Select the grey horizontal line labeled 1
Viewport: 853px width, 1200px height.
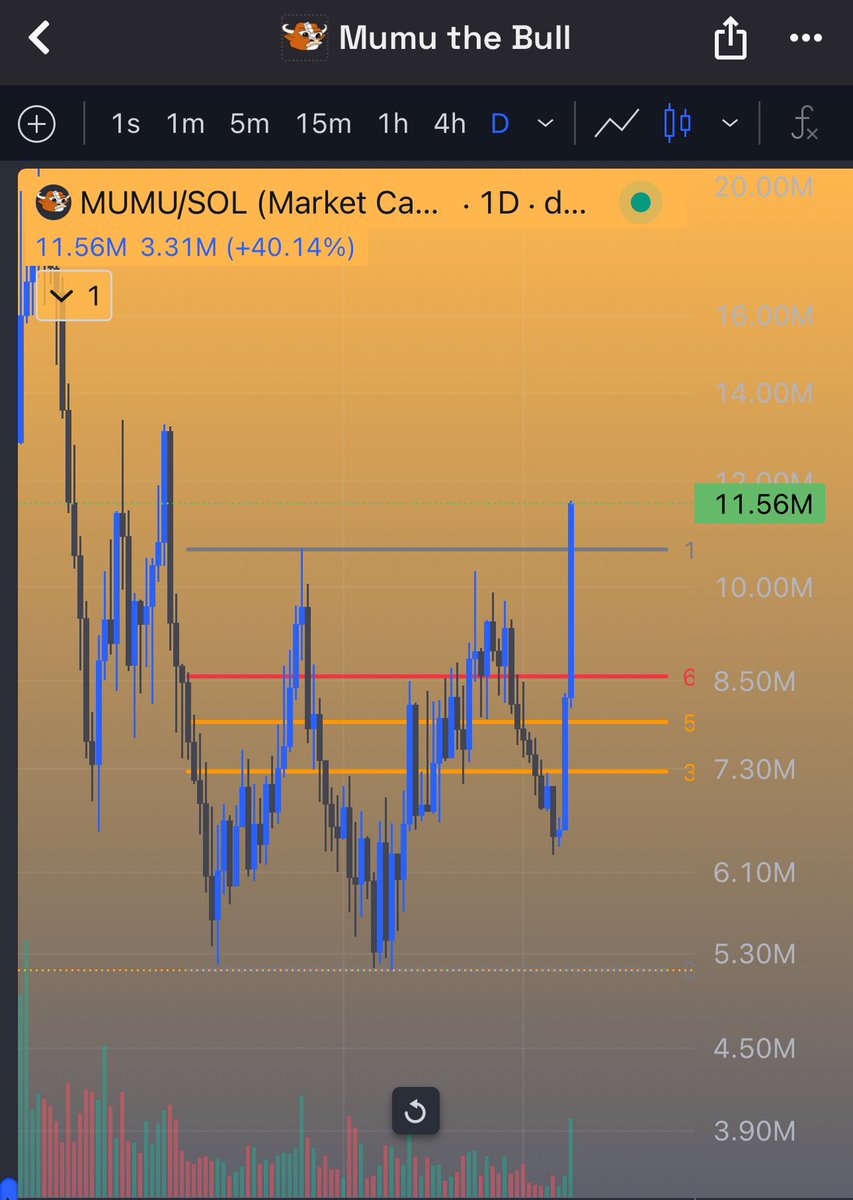tap(427, 549)
